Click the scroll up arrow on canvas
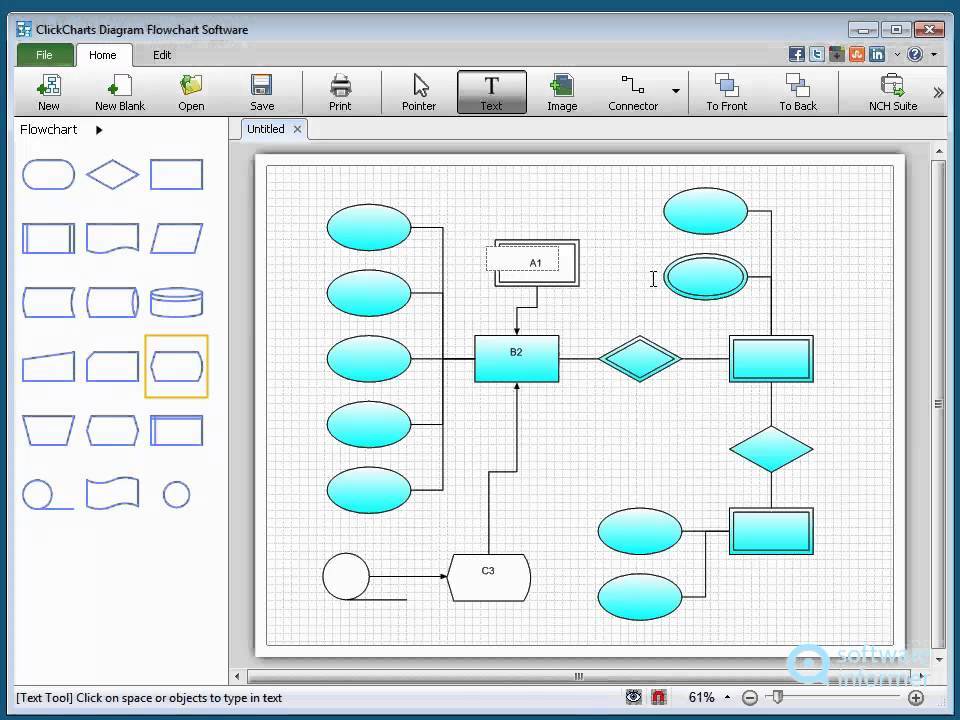 [939, 151]
